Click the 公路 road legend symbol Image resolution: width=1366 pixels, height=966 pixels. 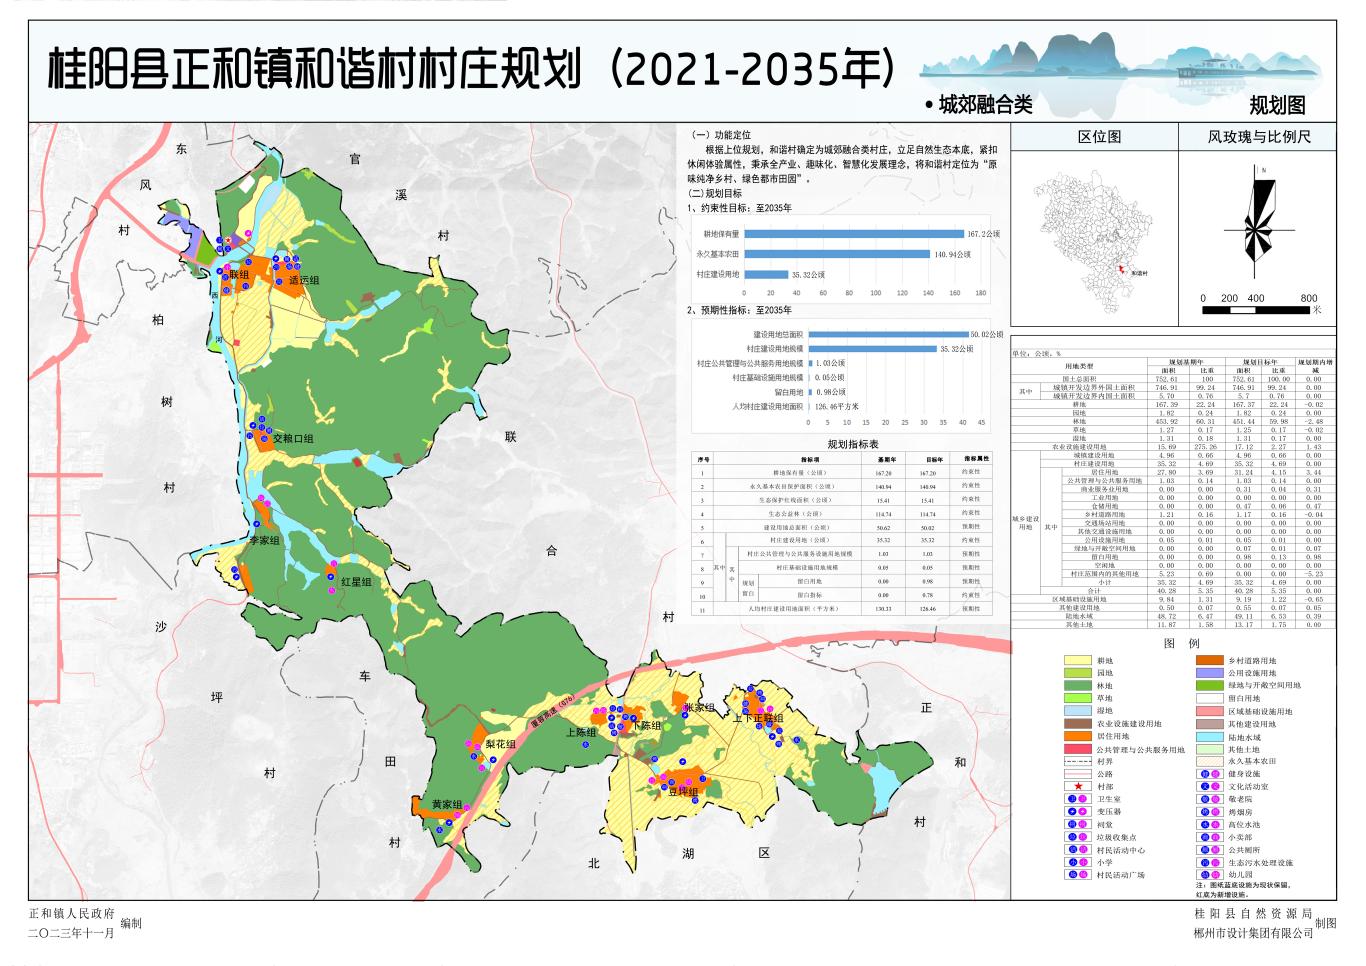tap(1077, 774)
